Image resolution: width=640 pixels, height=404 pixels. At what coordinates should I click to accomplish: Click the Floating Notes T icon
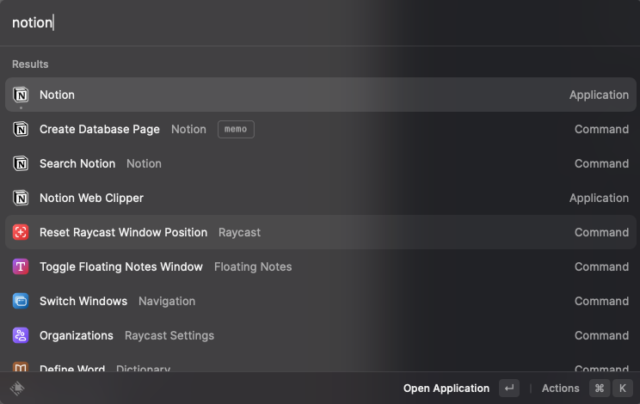[21, 266]
